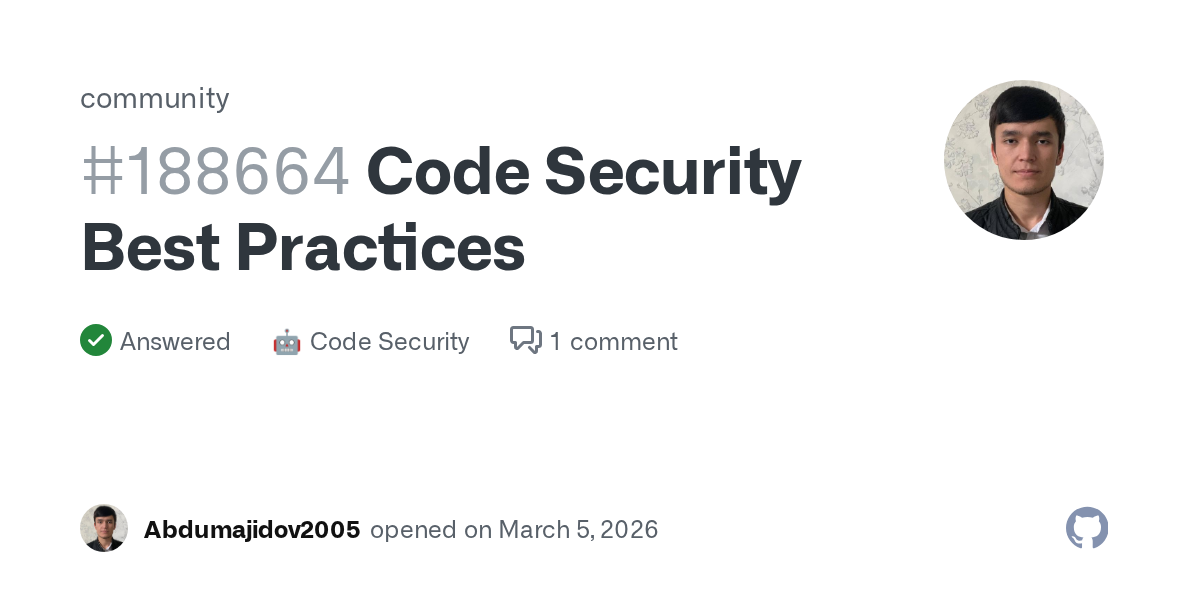Click the bold word "Security" in the title

(x=672, y=172)
